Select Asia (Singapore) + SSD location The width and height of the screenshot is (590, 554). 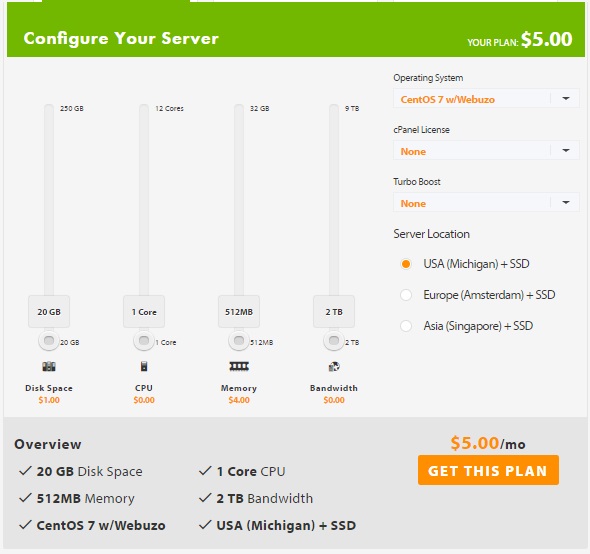point(406,326)
